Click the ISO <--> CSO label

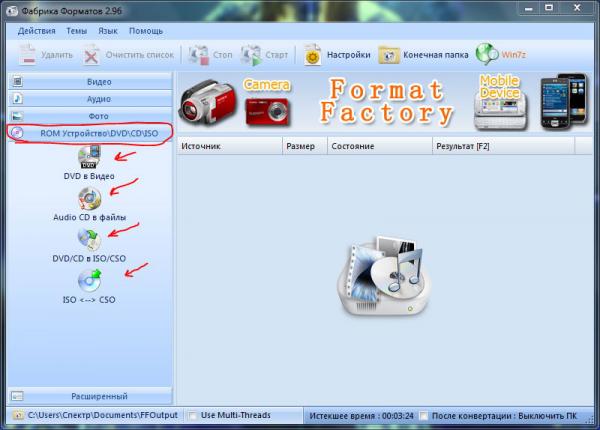pos(89,300)
